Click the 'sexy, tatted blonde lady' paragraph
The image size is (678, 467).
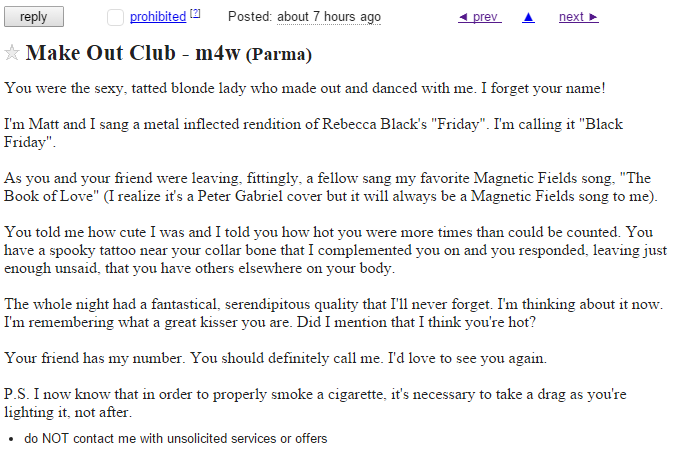click(x=311, y=88)
